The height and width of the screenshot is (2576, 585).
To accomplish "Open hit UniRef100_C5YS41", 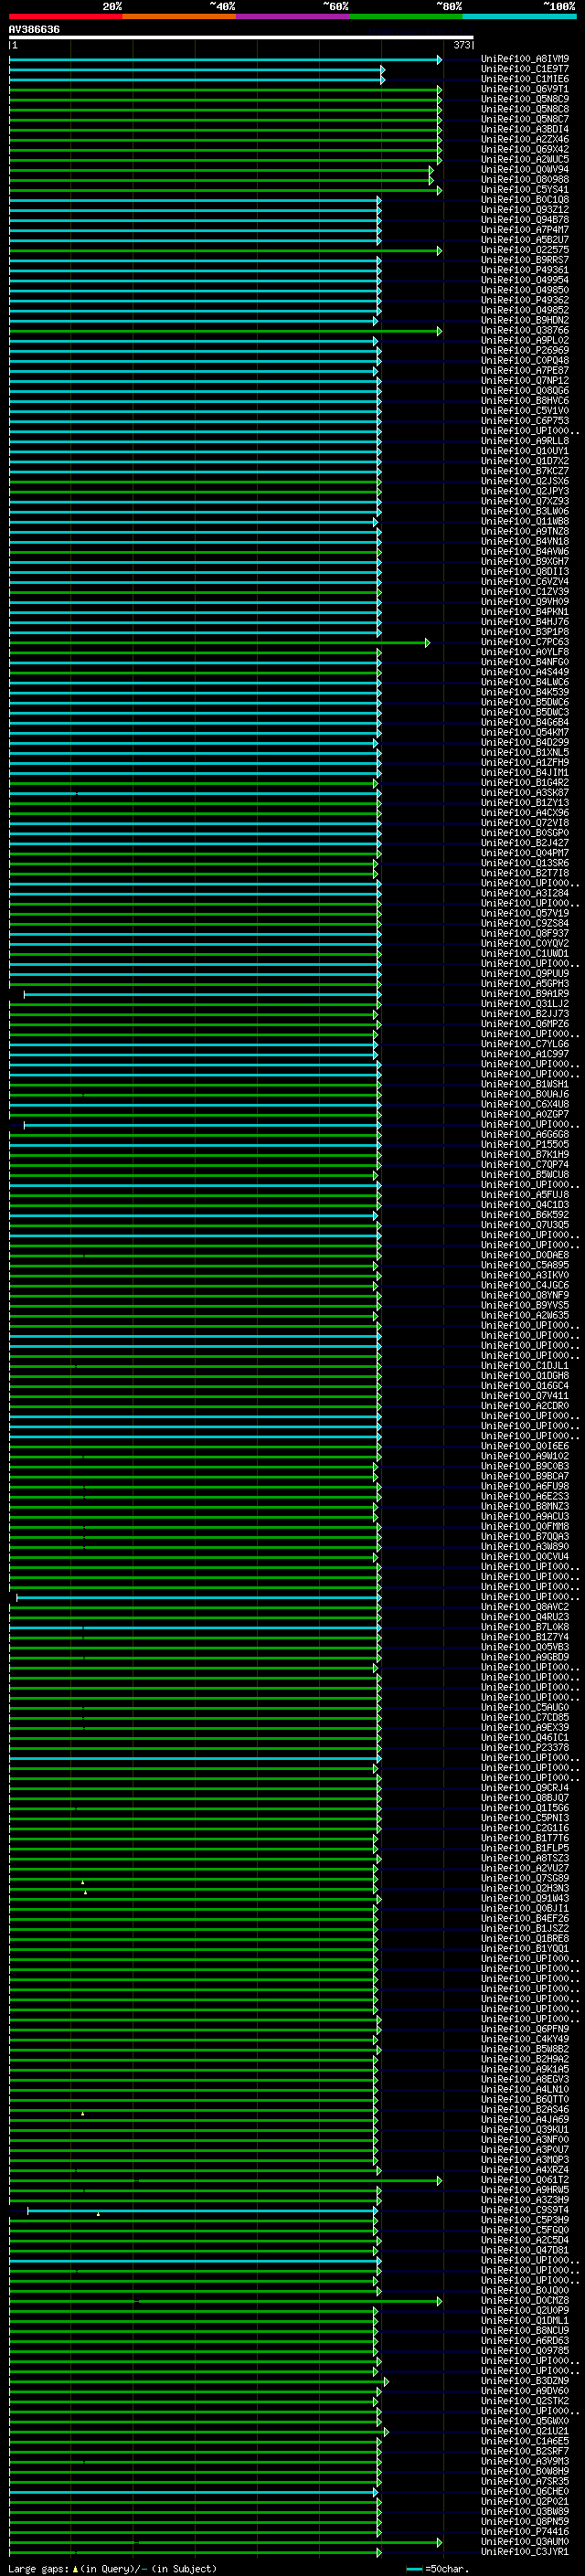I will coord(525,189).
